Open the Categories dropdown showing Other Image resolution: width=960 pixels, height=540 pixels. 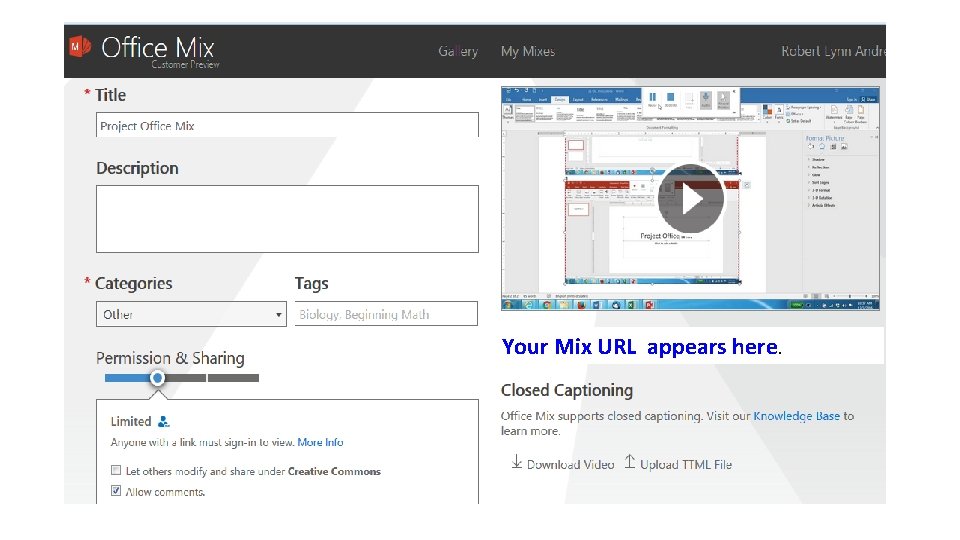(191, 314)
